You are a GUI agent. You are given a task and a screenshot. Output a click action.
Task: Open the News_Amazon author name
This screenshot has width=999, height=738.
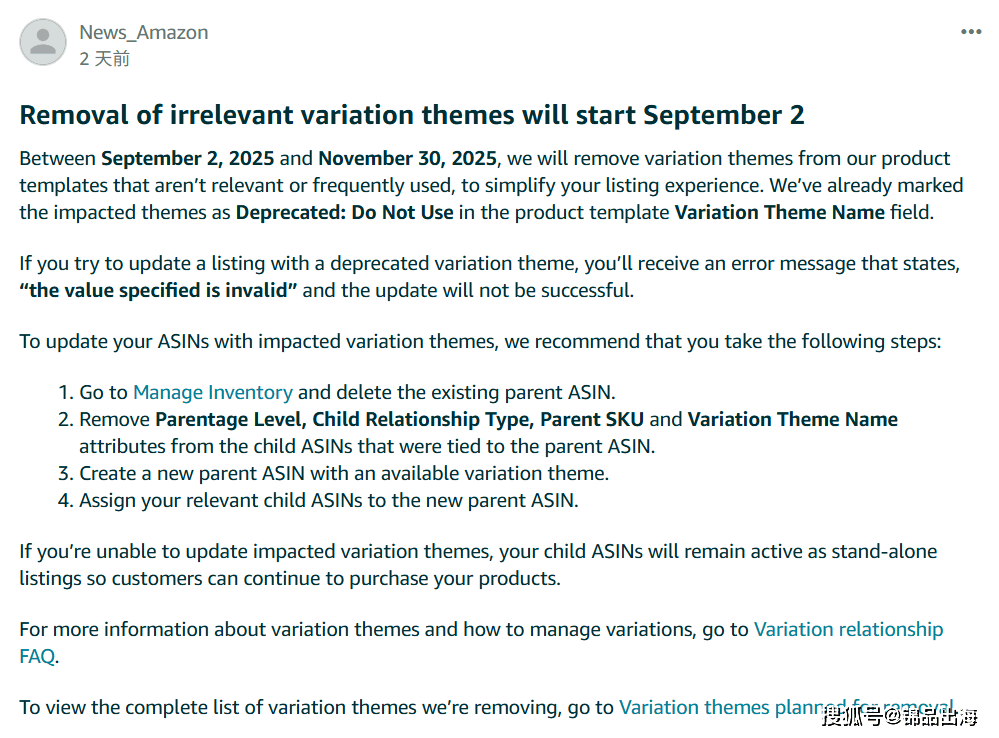[x=143, y=32]
